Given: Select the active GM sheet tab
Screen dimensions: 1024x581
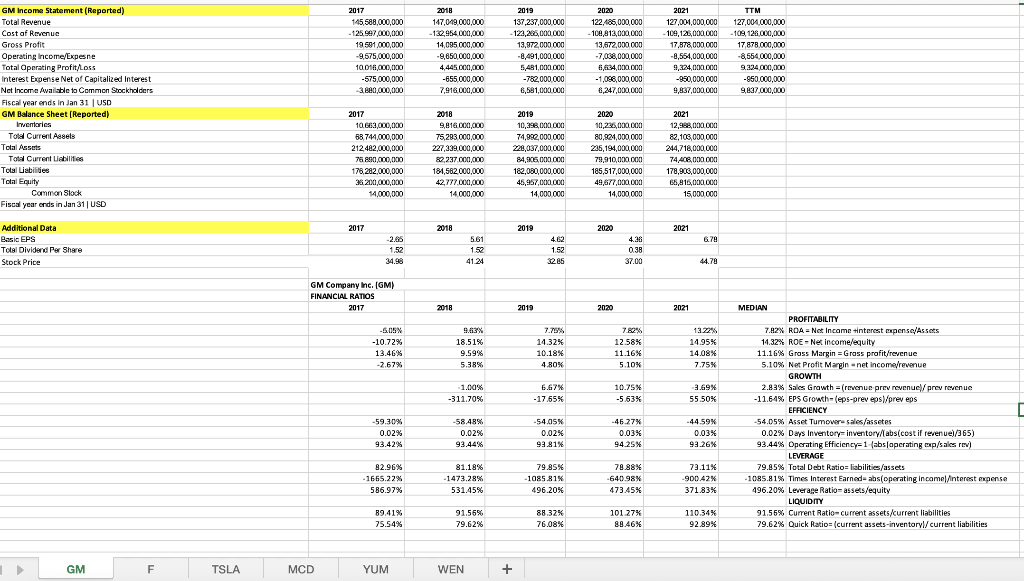Looking at the screenshot, I should click(x=75, y=568).
